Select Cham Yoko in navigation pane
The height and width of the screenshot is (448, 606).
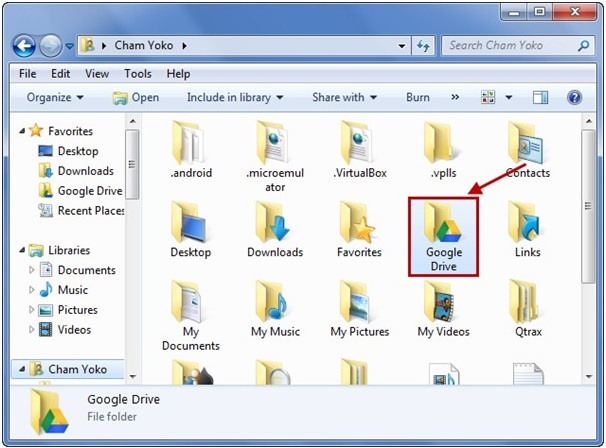[x=68, y=369]
